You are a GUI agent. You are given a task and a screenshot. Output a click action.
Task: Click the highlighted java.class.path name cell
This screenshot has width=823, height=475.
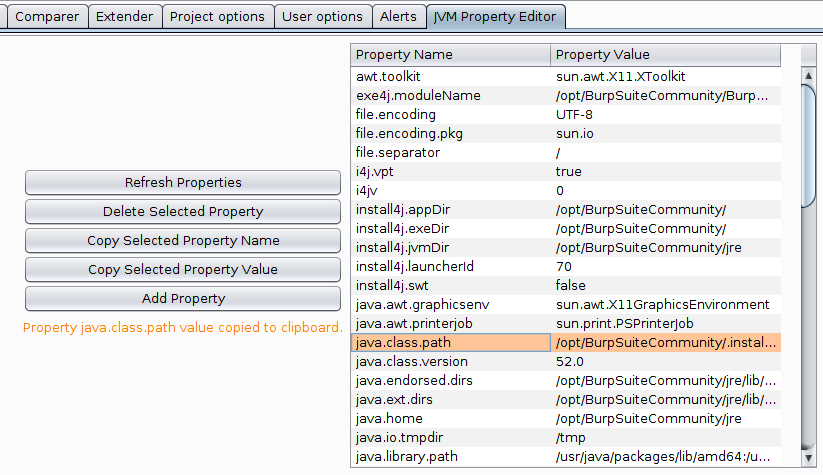[x=450, y=342]
